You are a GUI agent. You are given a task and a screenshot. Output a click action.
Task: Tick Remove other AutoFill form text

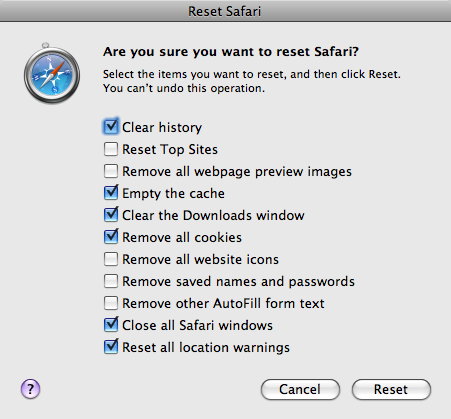[x=111, y=303]
